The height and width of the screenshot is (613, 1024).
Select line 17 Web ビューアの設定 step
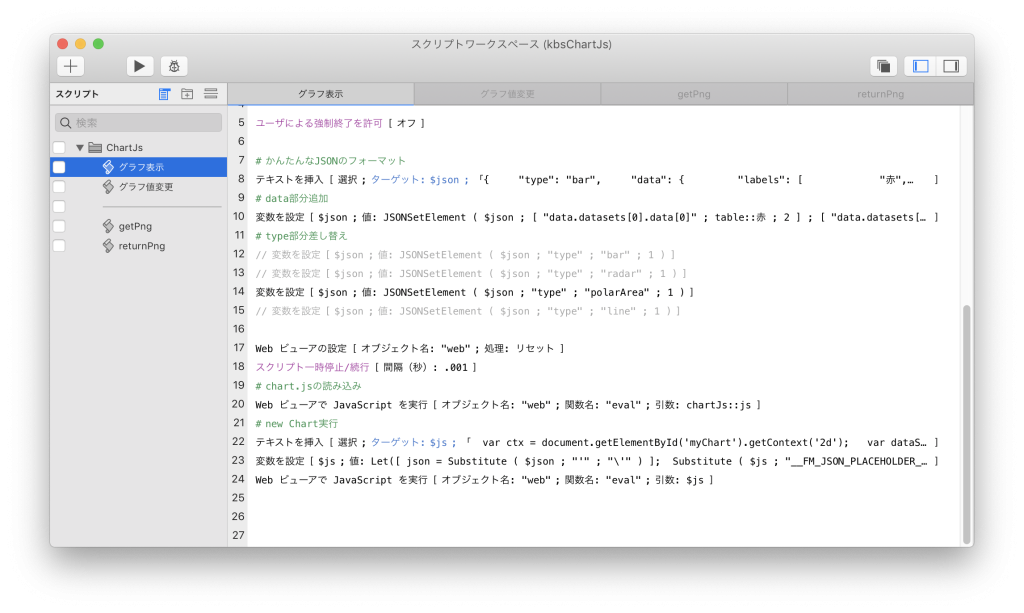pos(409,349)
